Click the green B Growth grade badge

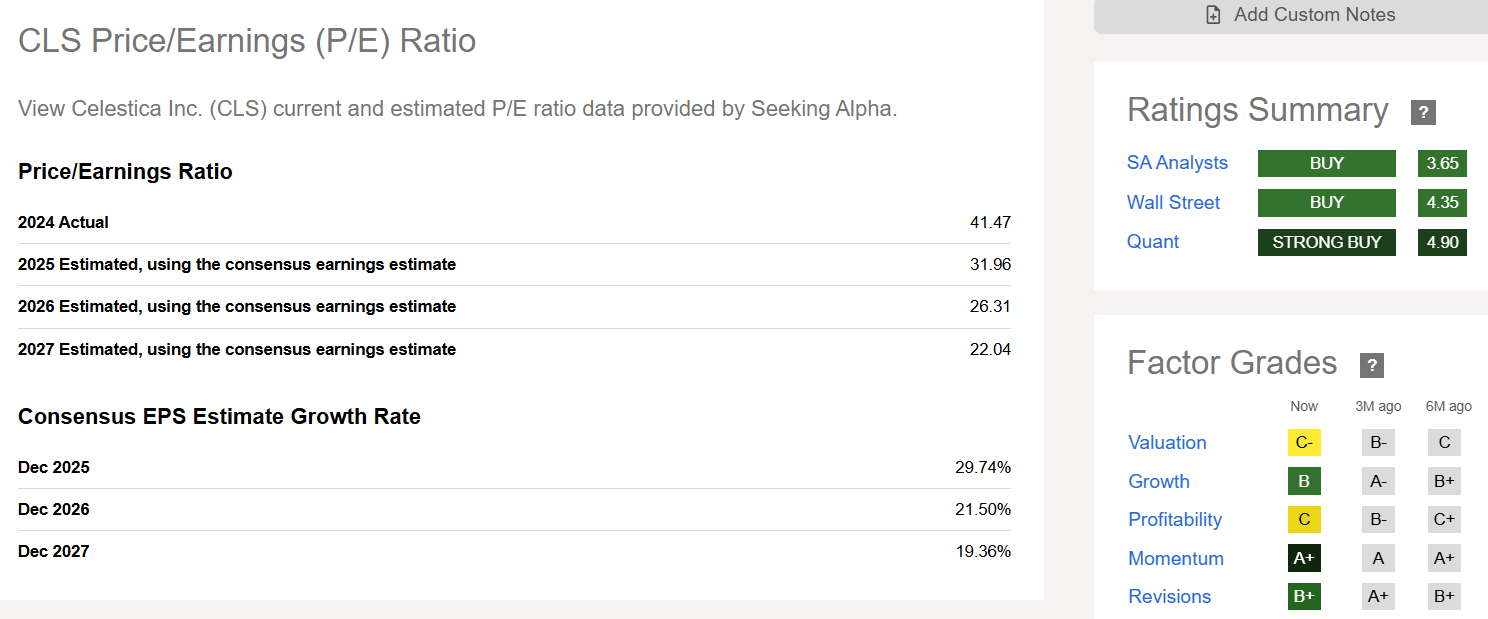pos(1304,481)
